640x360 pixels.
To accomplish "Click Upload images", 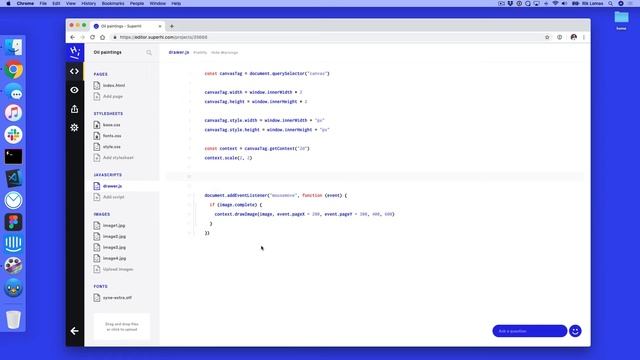I will click(118, 269).
